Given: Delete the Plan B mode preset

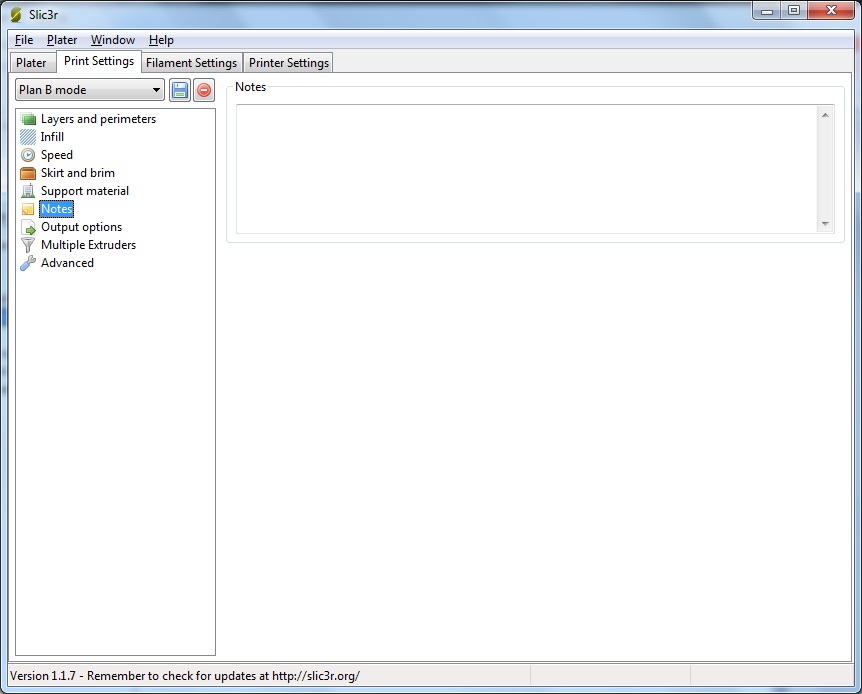Looking at the screenshot, I should tap(204, 90).
